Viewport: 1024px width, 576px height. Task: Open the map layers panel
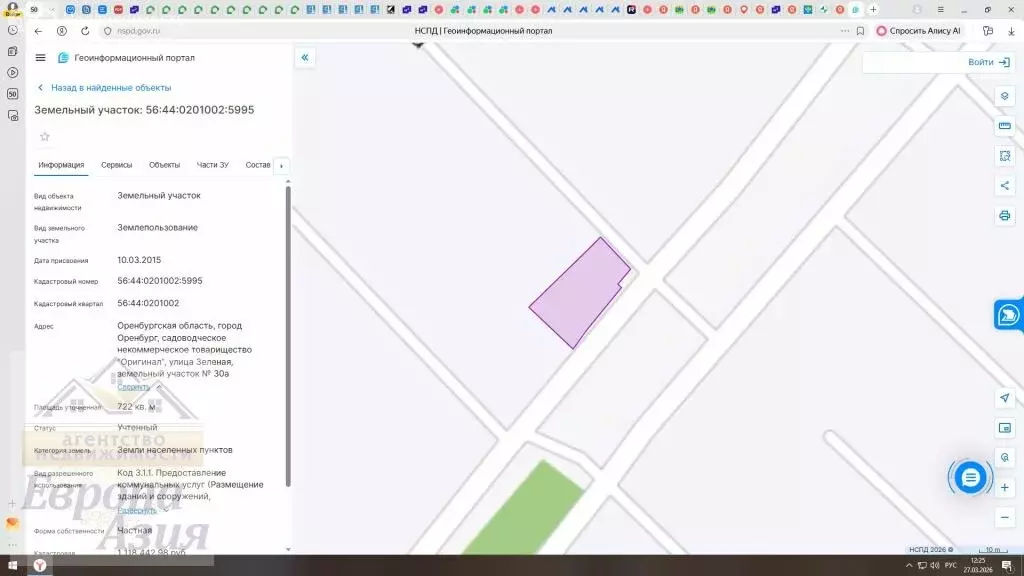click(x=1005, y=96)
